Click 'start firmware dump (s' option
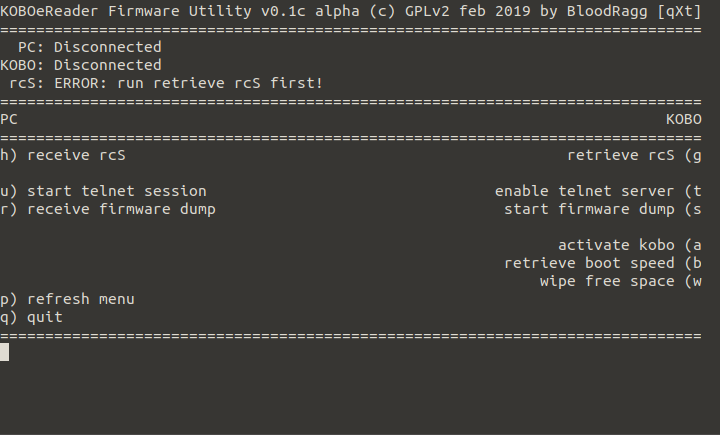 pyautogui.click(x=602, y=209)
